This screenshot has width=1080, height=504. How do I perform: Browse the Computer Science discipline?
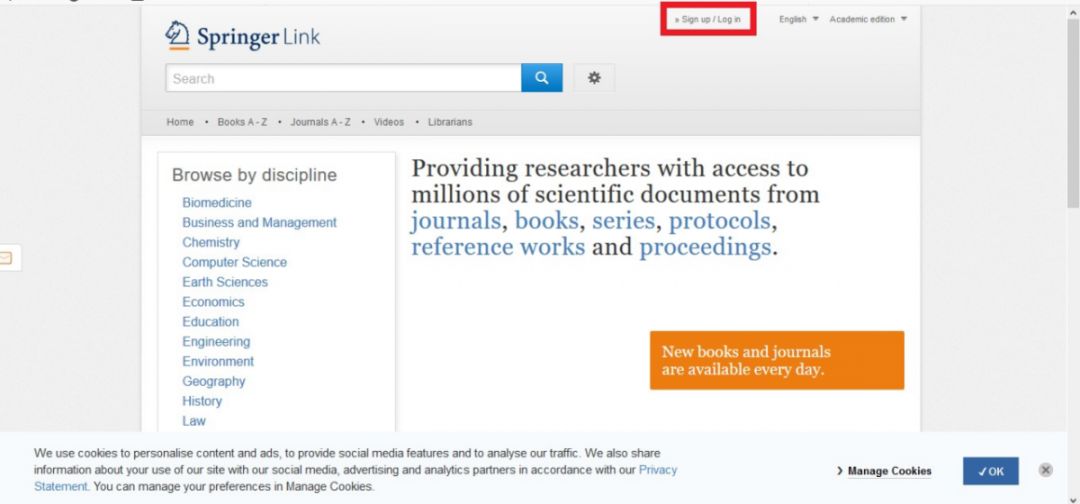[234, 262]
